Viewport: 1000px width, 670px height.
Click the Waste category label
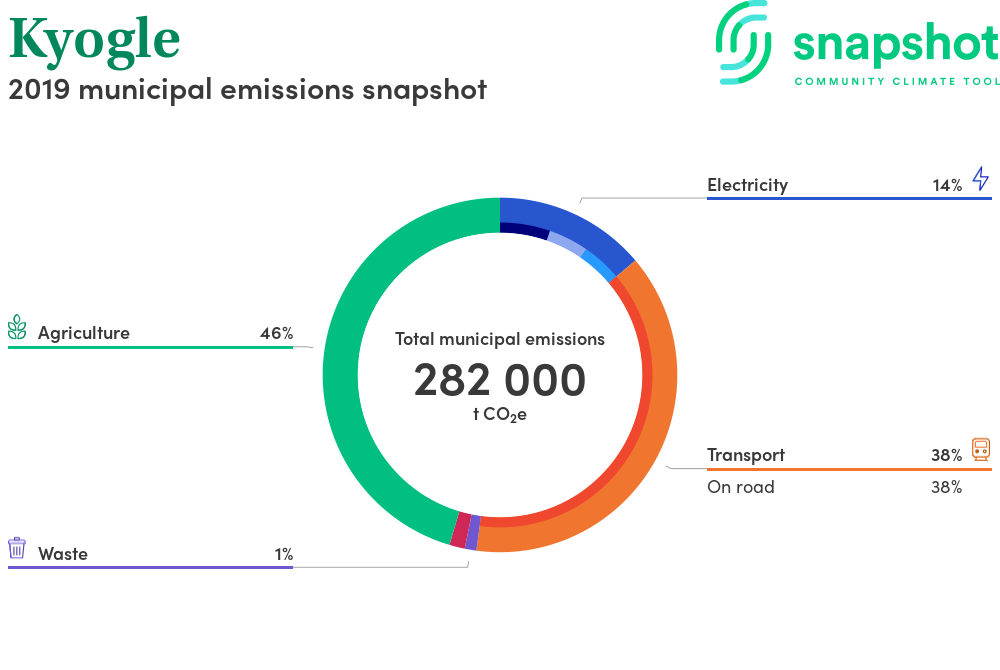[62, 554]
